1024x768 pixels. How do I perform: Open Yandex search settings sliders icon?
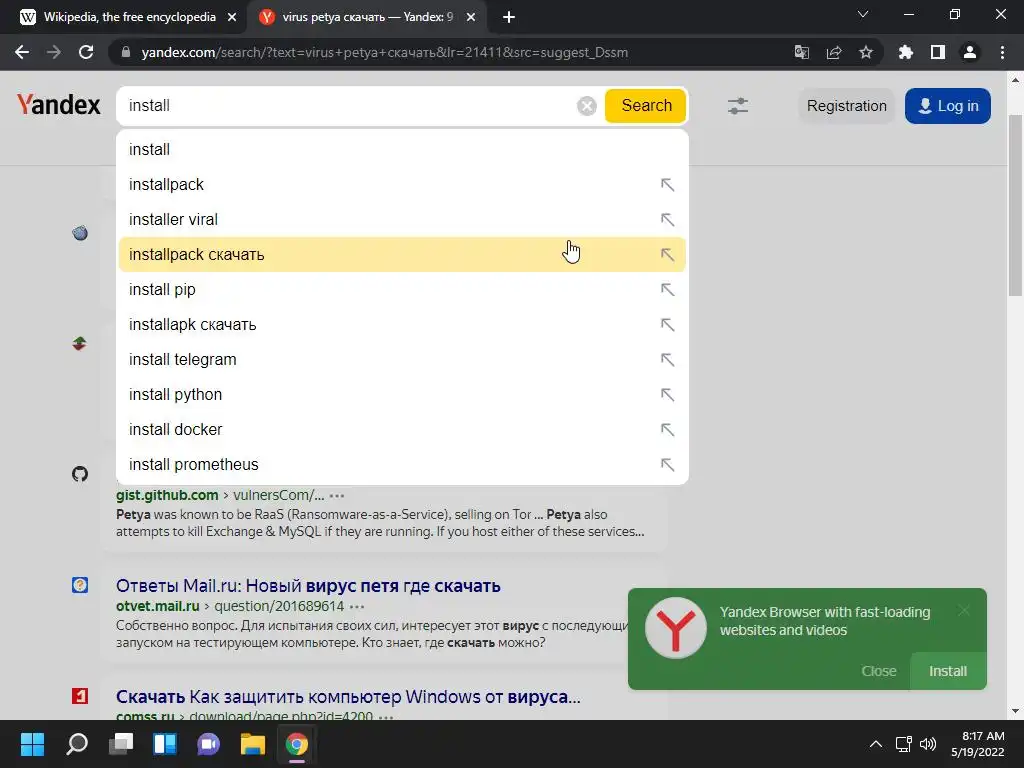(738, 106)
